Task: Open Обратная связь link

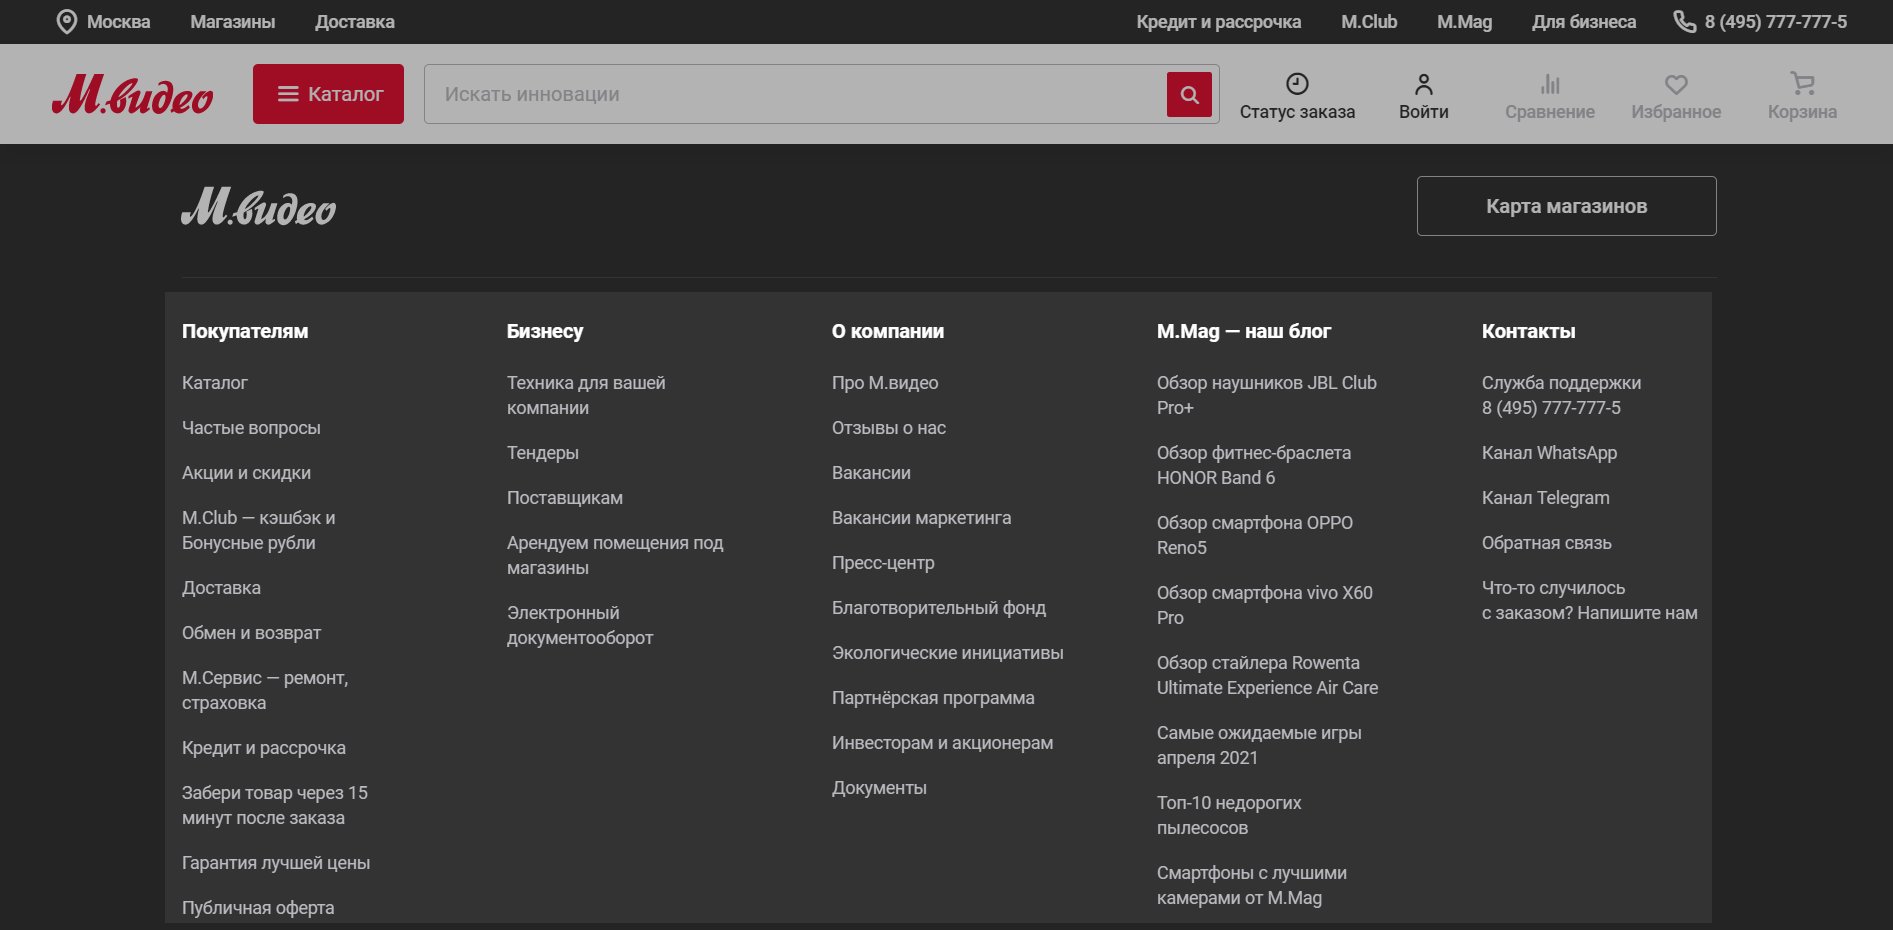Action: point(1546,543)
